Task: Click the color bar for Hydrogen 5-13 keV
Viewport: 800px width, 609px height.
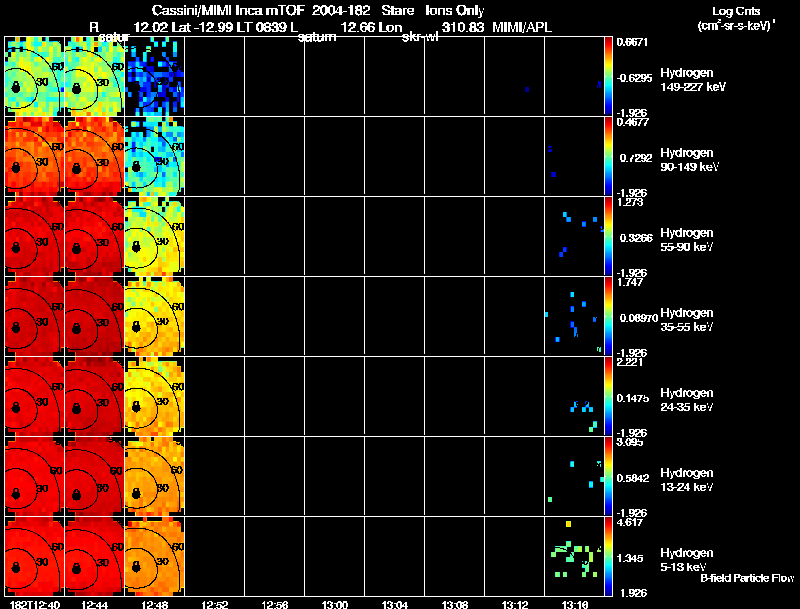Action: pyautogui.click(x=610, y=556)
